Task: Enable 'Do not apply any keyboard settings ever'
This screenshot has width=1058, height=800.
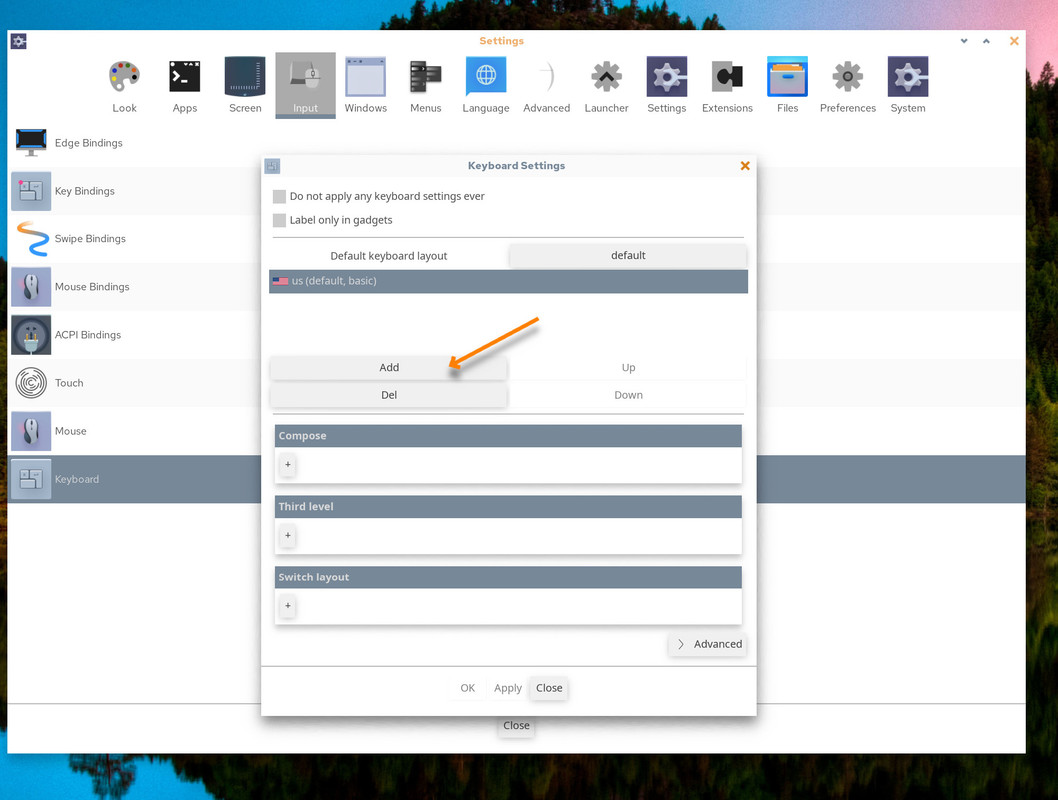Action: (x=279, y=196)
